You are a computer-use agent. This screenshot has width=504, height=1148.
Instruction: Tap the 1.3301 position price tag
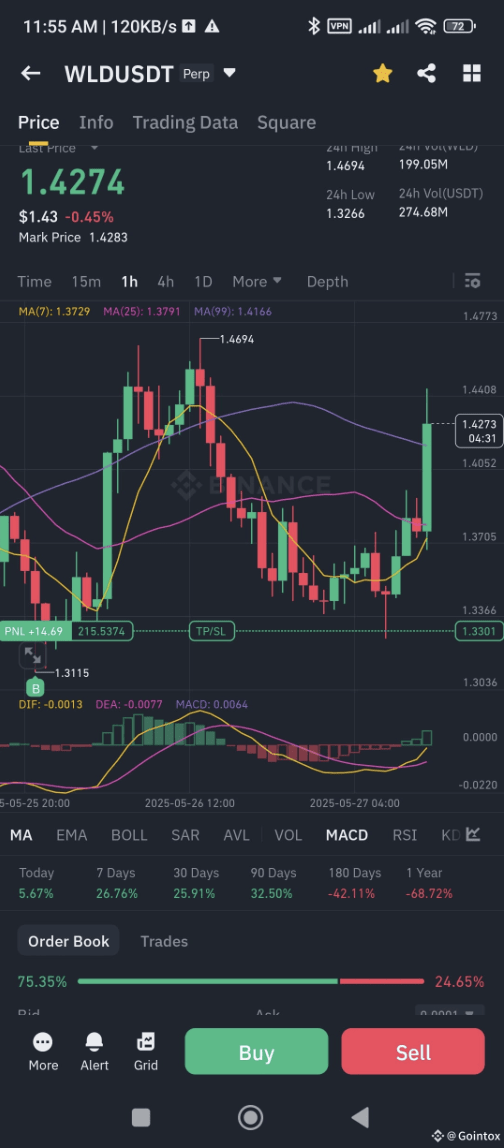(x=479, y=631)
